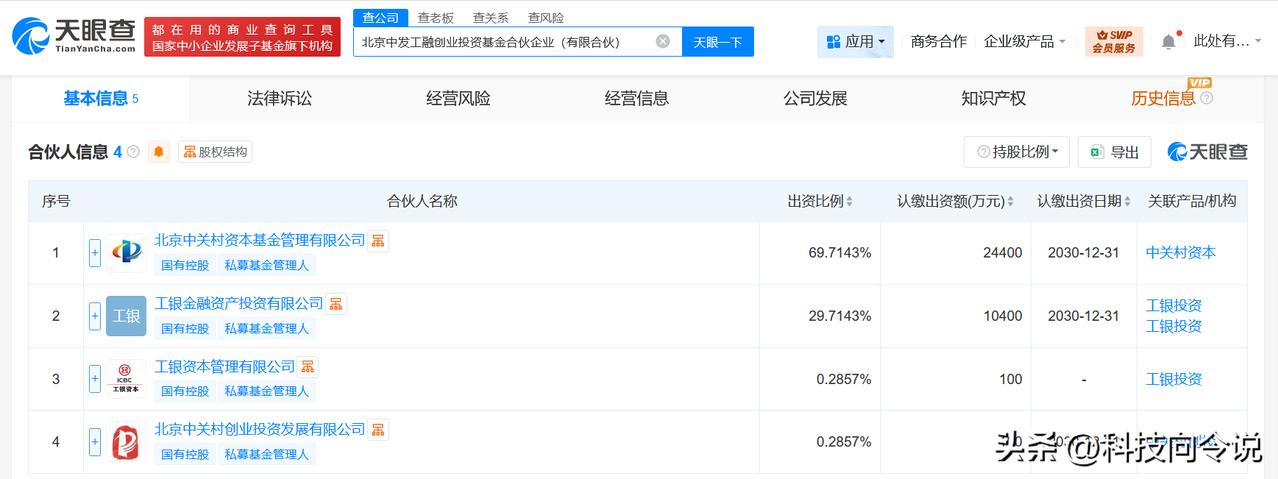Select the 查风险 search tab
1278x479 pixels.
click(545, 17)
